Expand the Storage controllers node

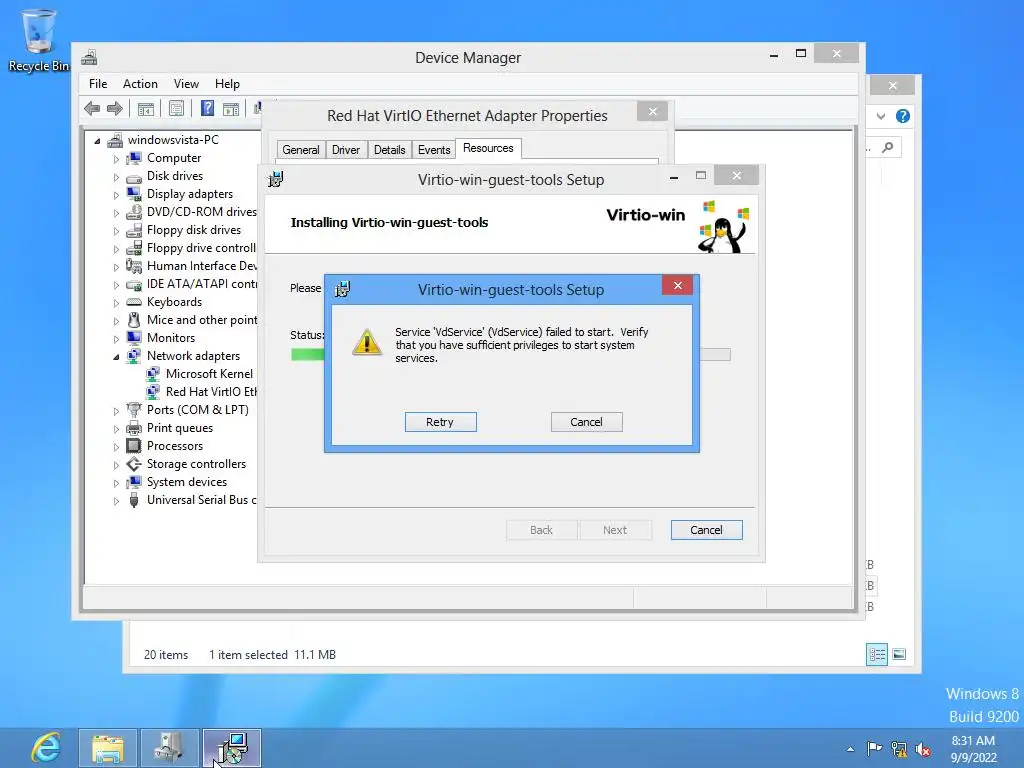[116, 465]
